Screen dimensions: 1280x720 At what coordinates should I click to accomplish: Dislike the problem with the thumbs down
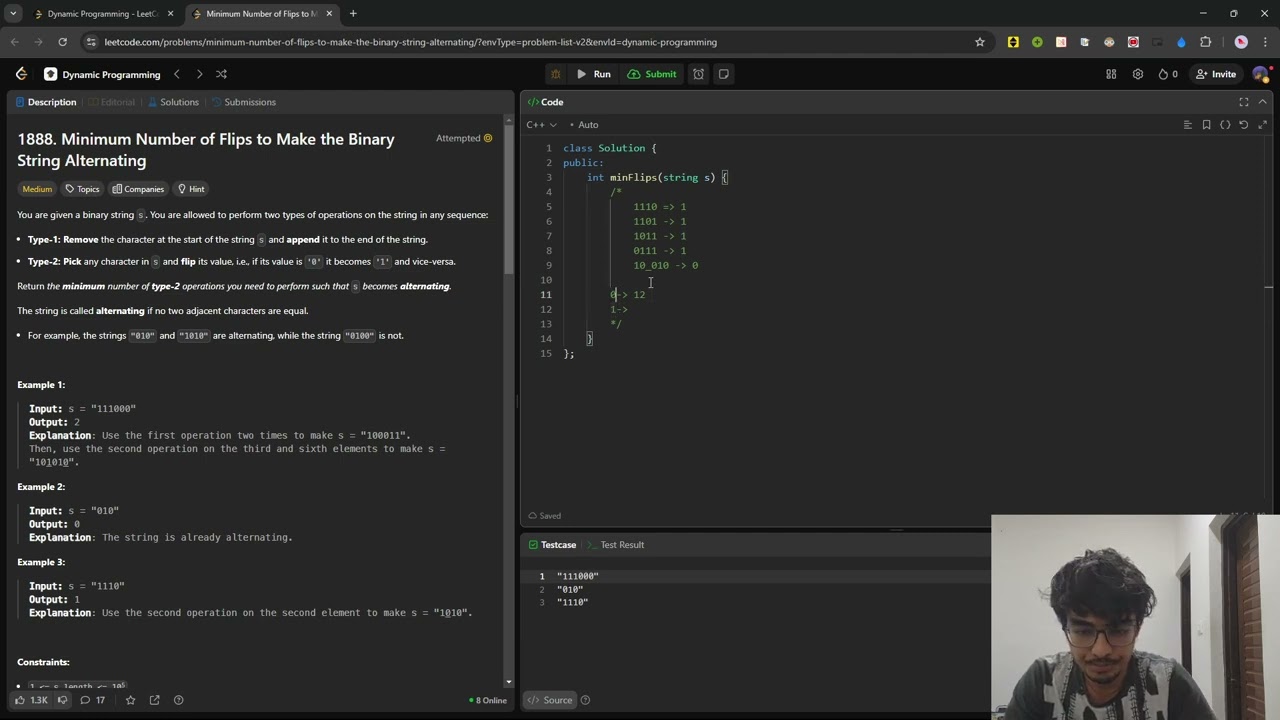[62, 700]
